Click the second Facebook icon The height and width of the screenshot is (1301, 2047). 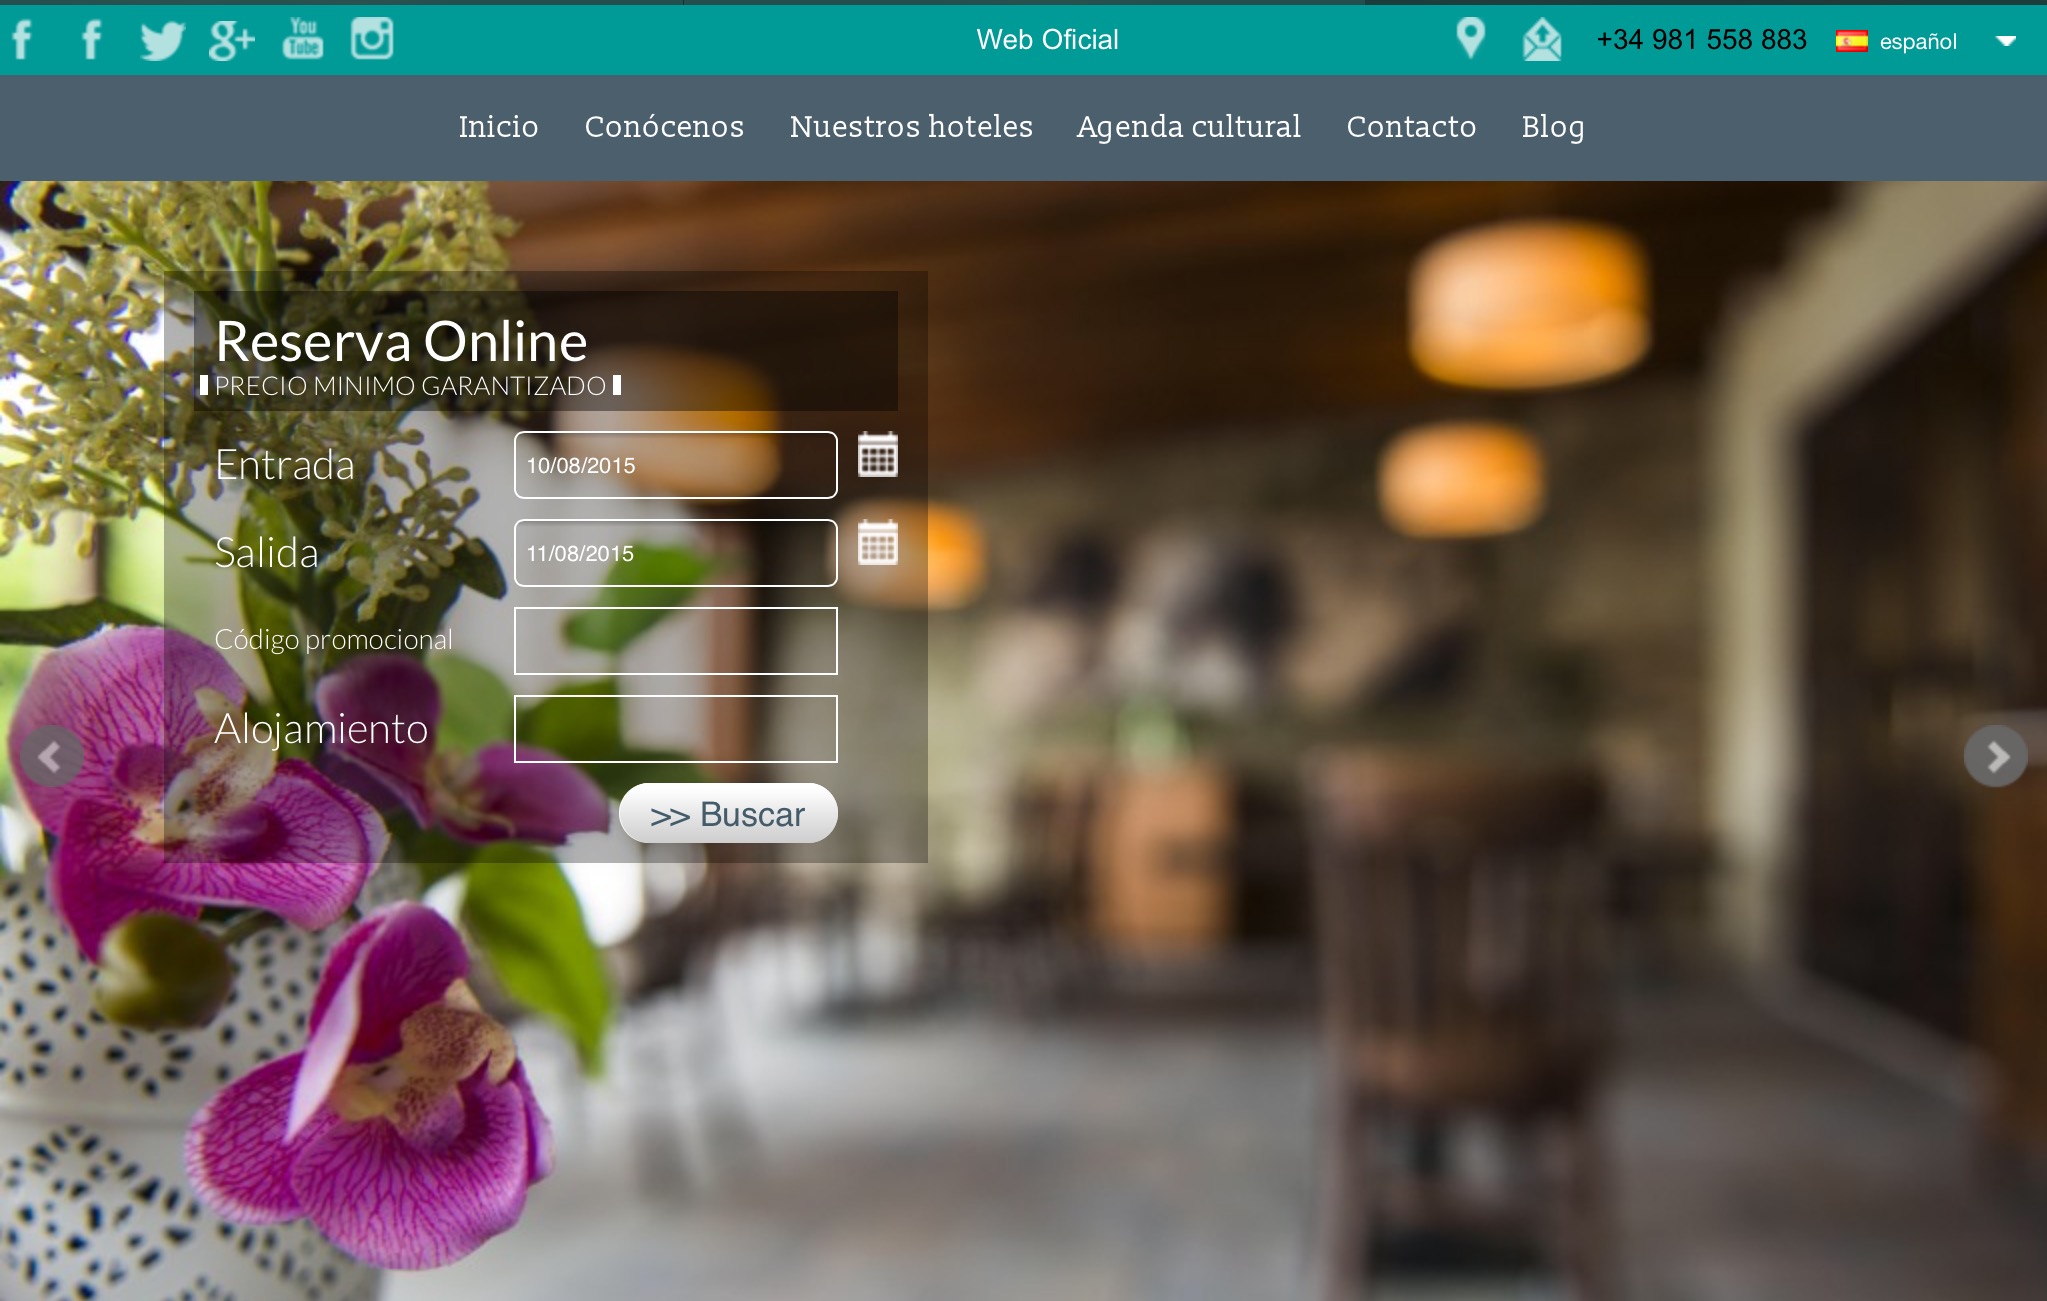pos(91,40)
